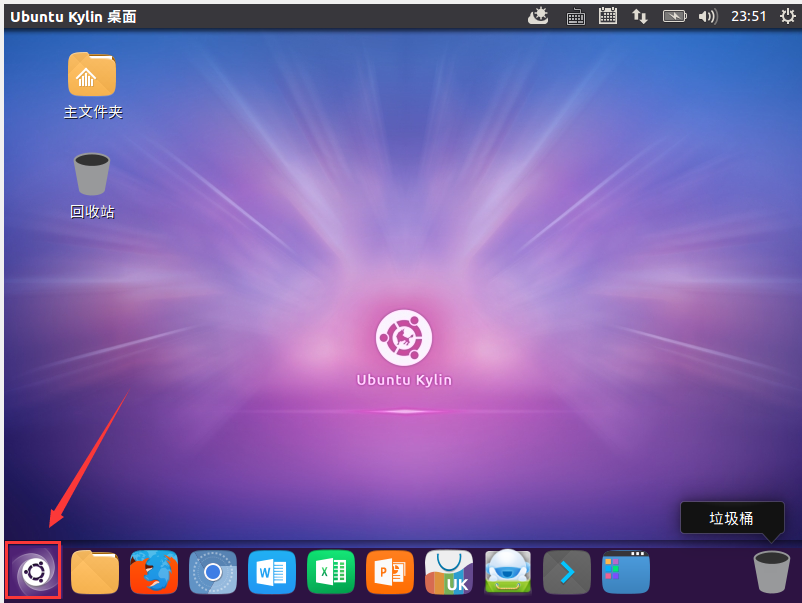Open WPS Presentation from the dock
Screen dimensions: 802x603
390,572
